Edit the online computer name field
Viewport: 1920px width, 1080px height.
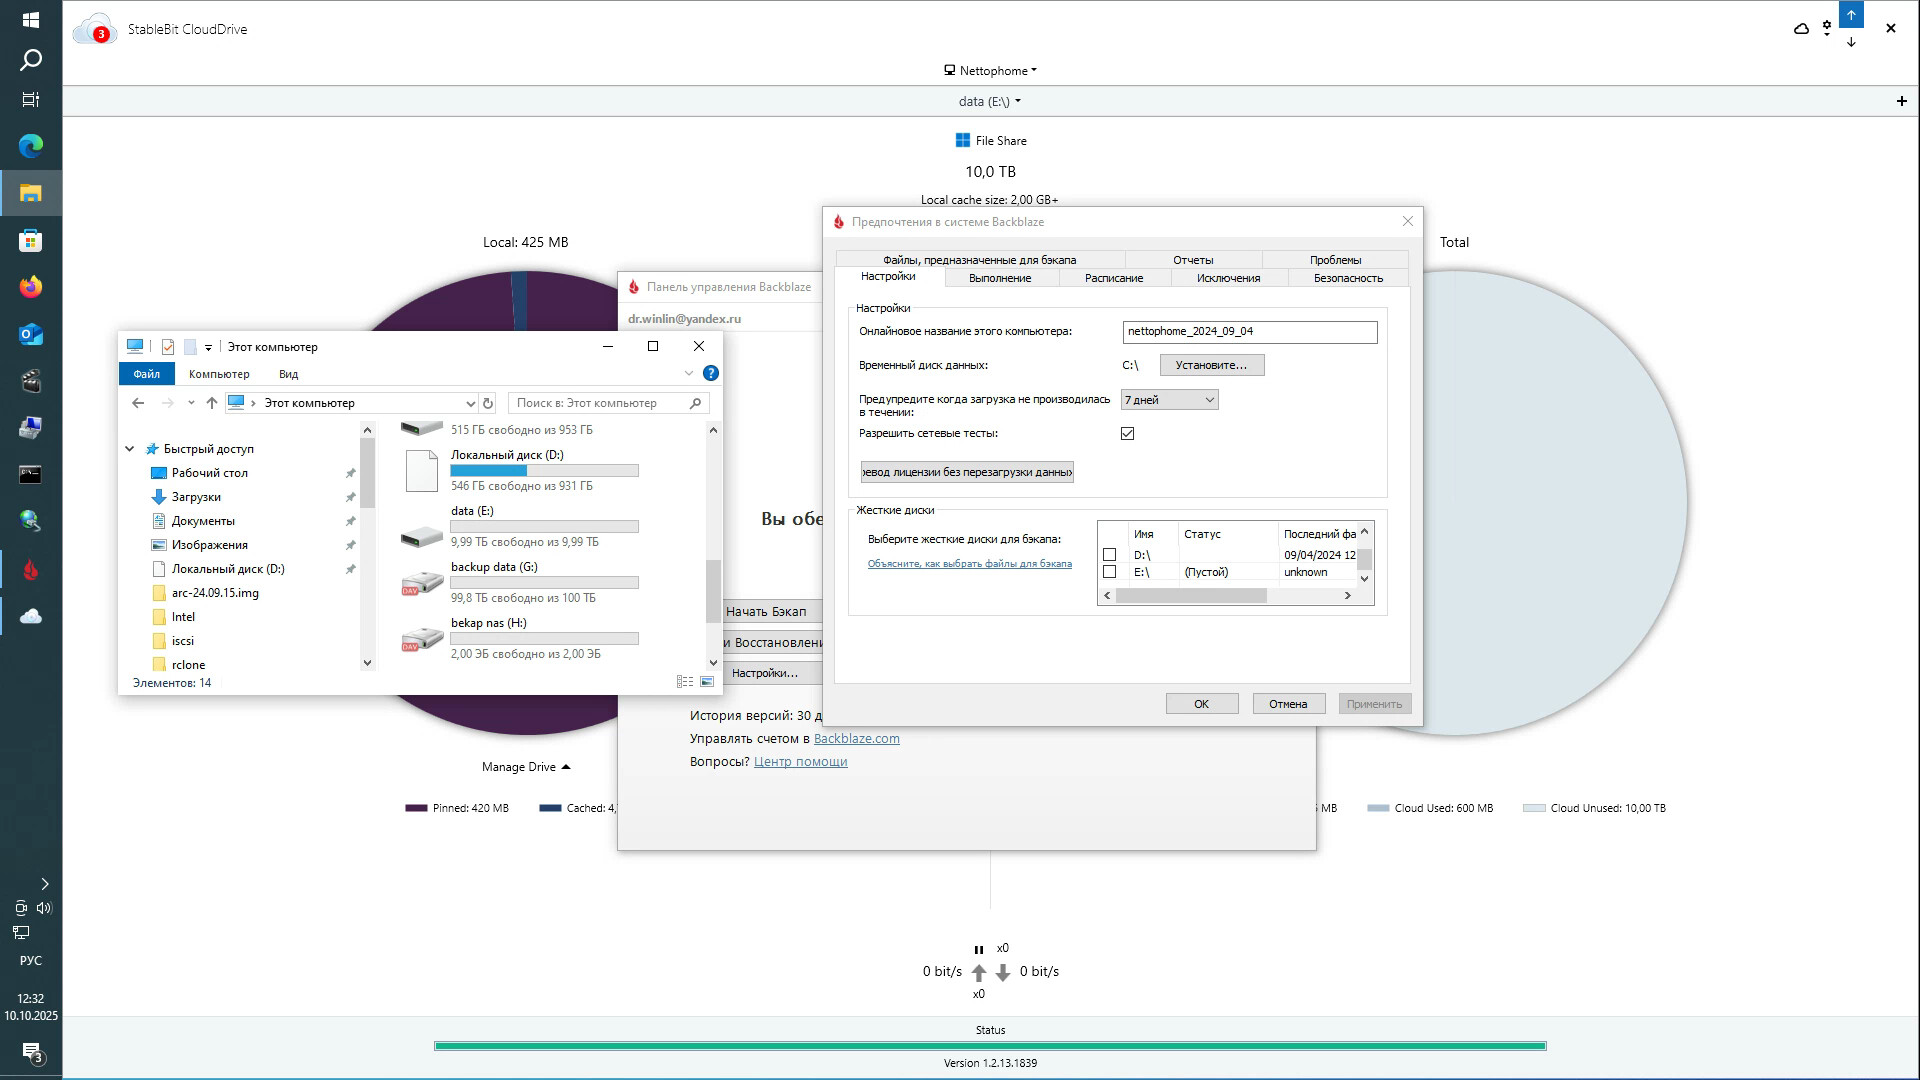tap(1249, 332)
